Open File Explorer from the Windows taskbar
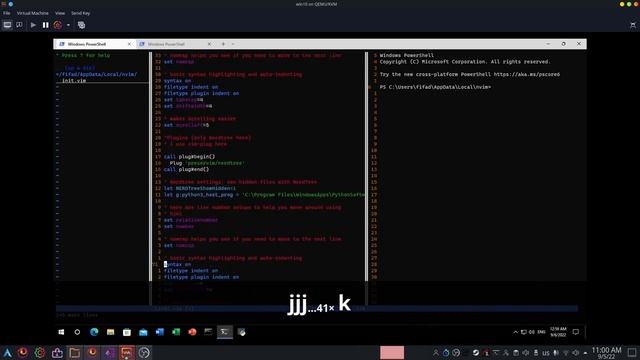Screen dimensions: 640x360 click(110, 332)
